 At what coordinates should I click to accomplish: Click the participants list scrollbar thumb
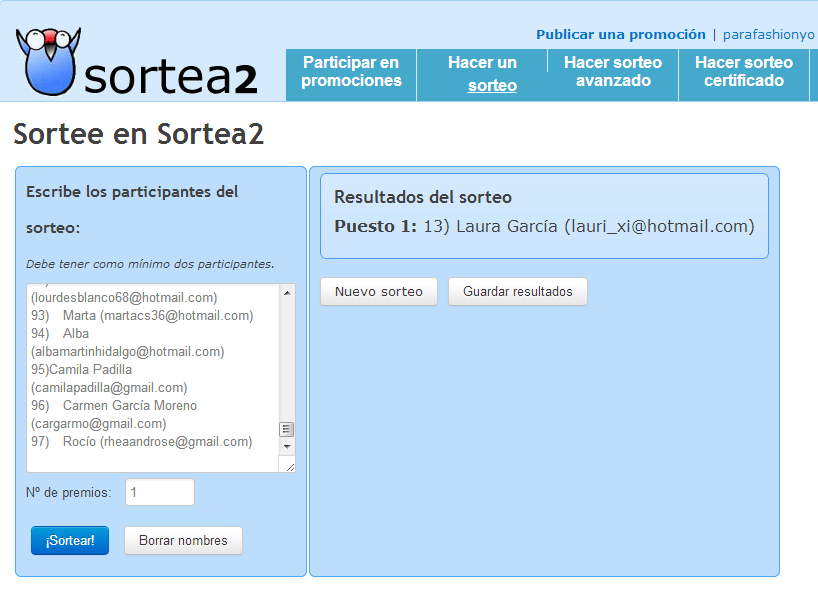pos(287,429)
